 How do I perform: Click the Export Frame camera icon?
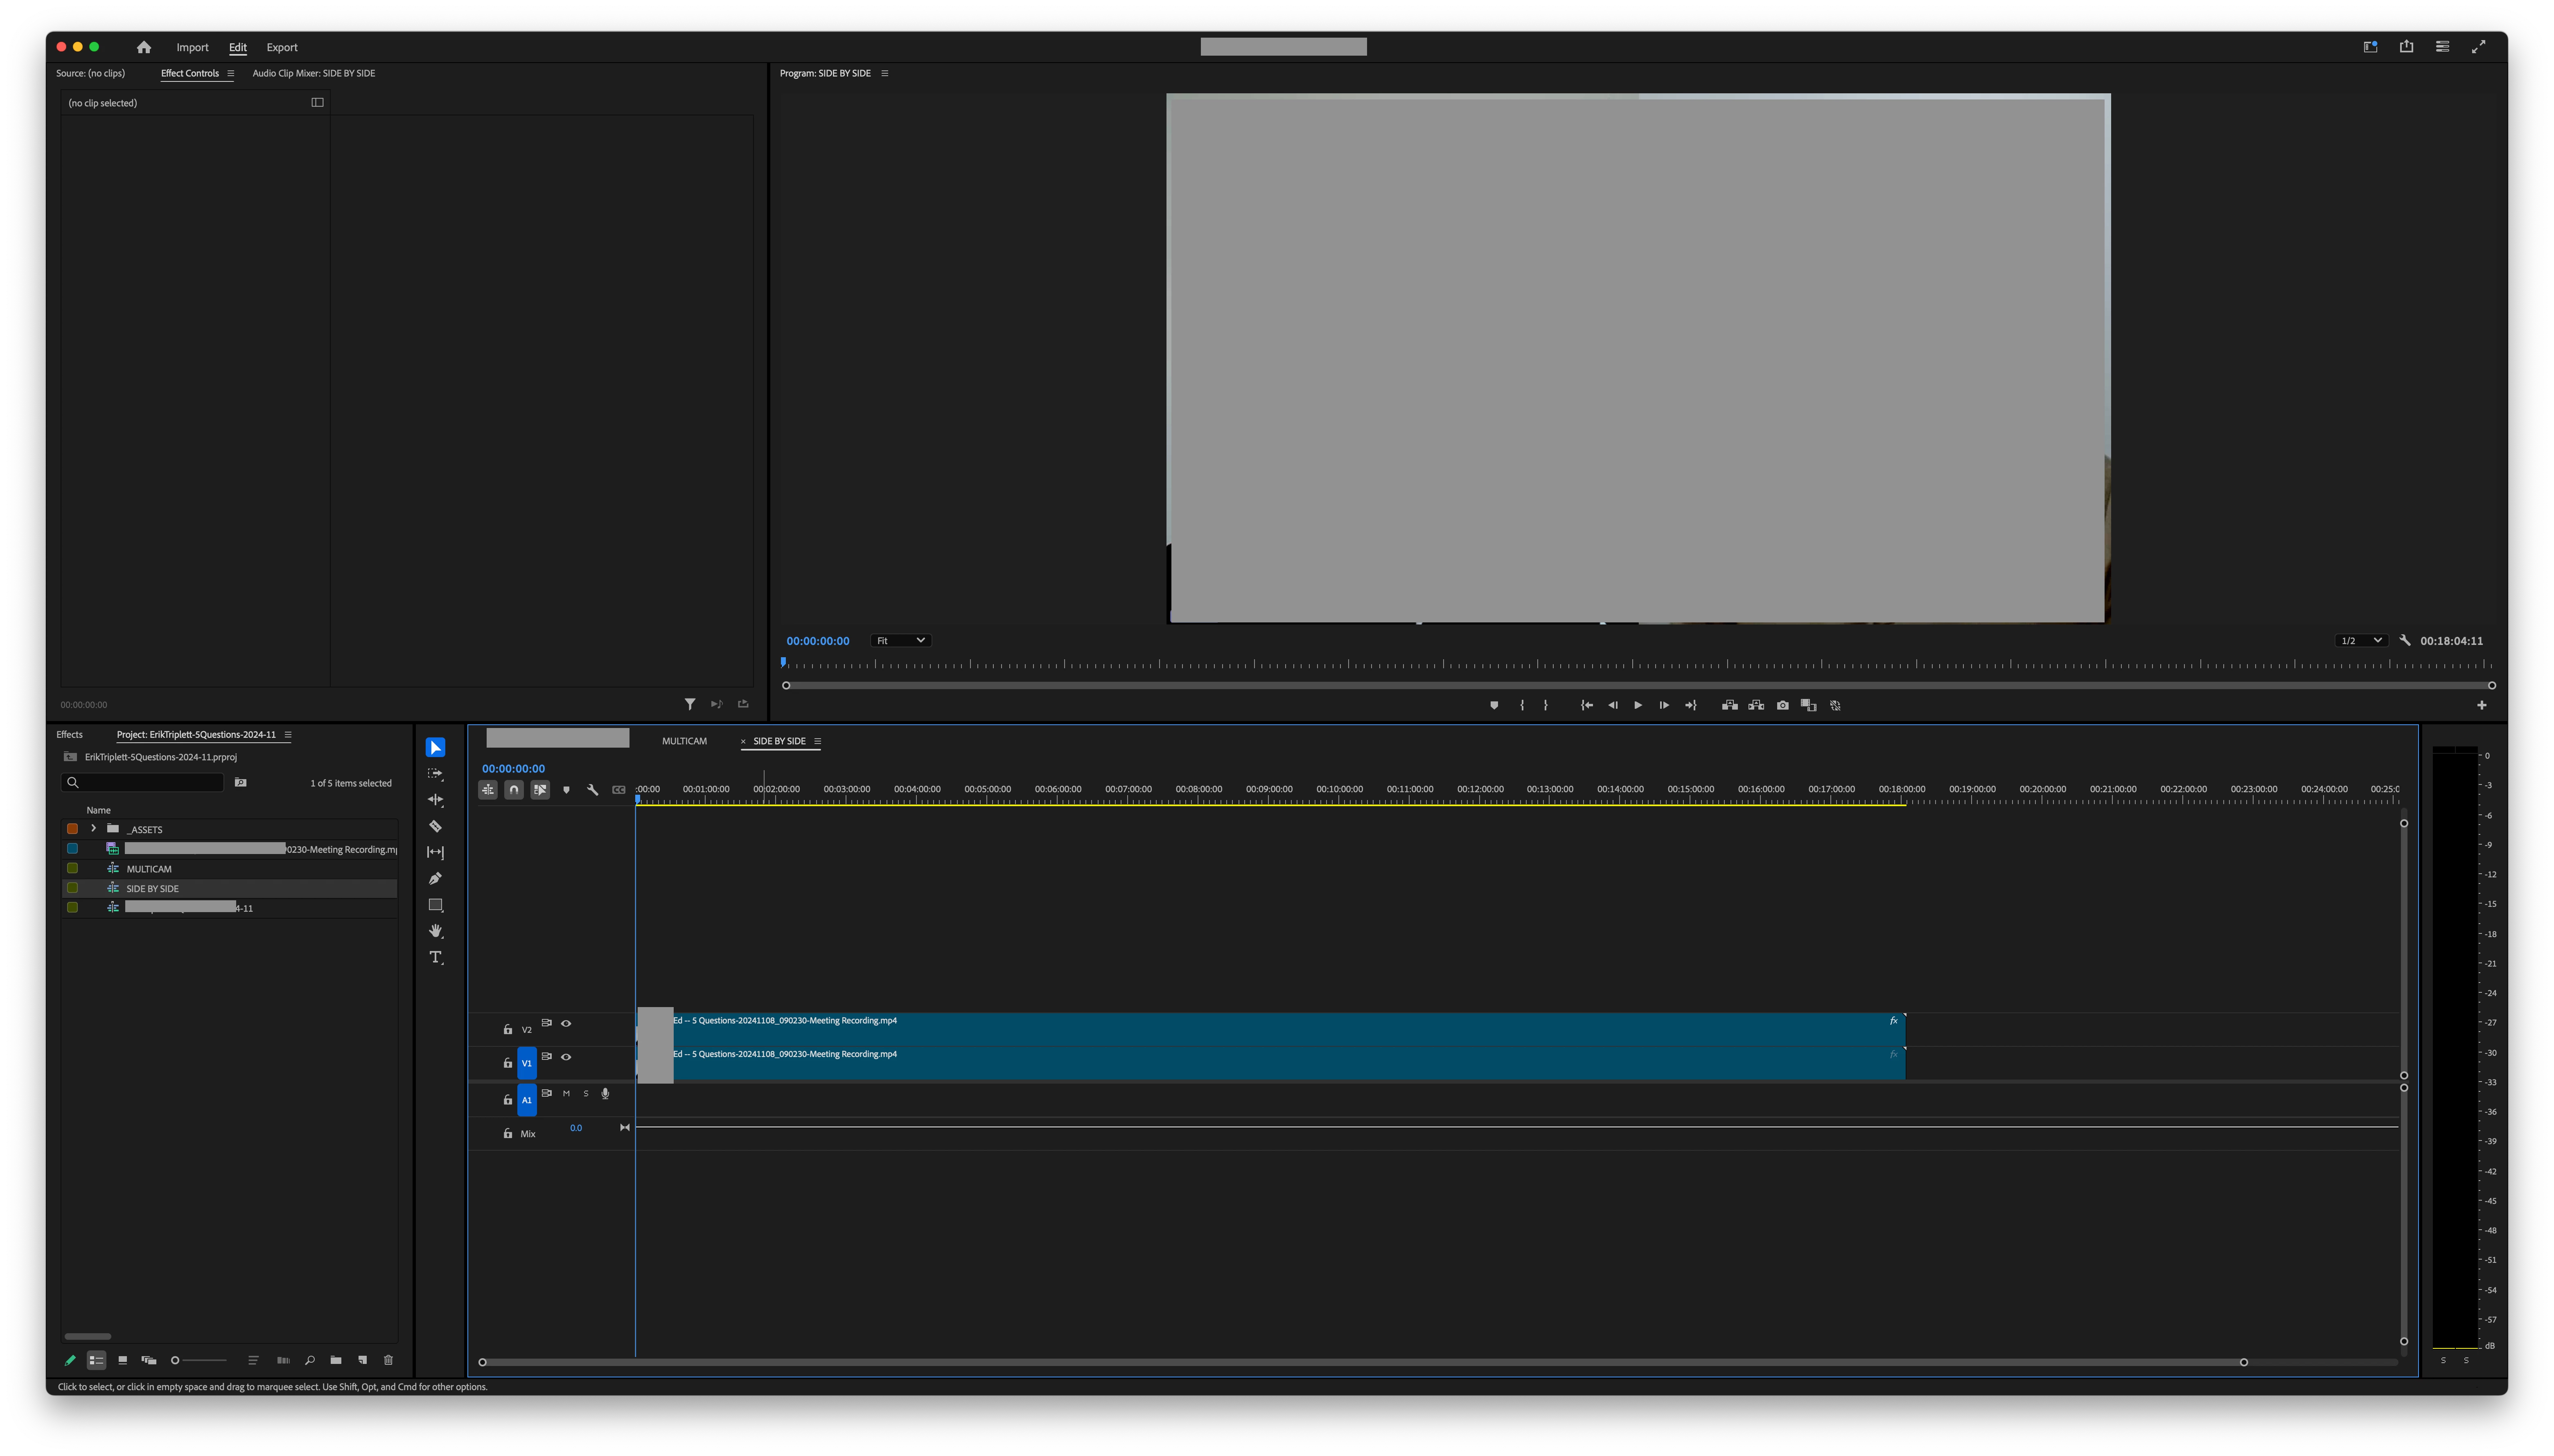(x=1782, y=705)
